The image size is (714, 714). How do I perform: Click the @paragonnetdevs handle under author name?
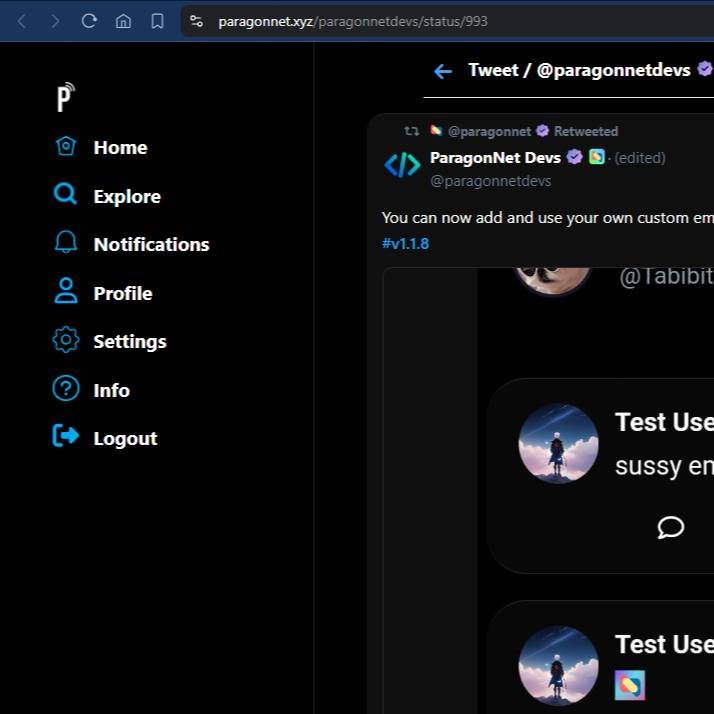point(490,181)
